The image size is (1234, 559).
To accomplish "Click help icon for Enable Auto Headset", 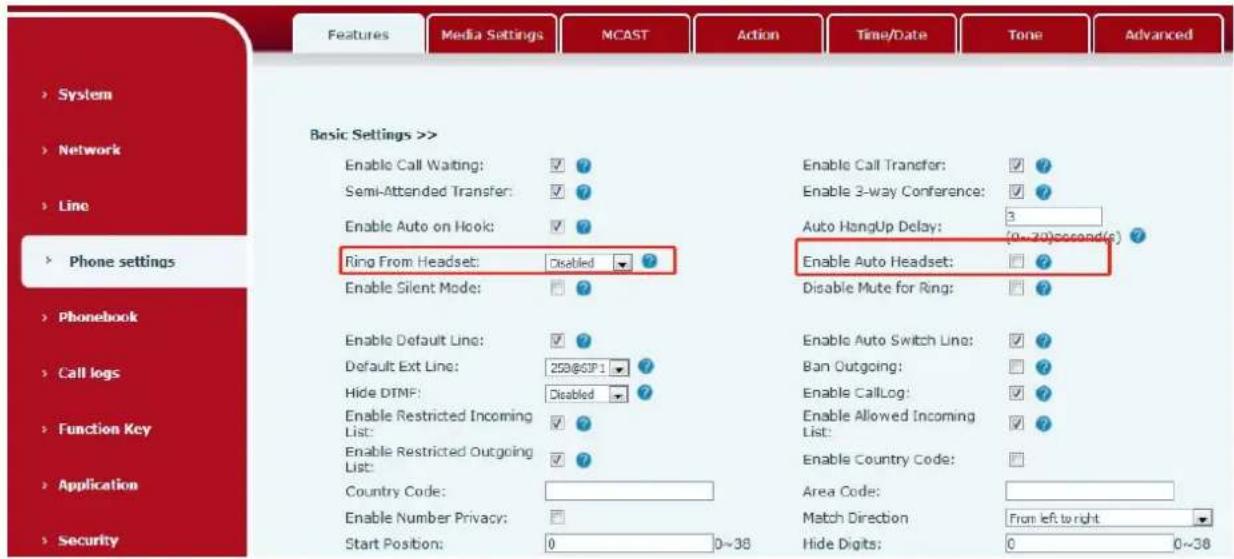I will [1042, 262].
